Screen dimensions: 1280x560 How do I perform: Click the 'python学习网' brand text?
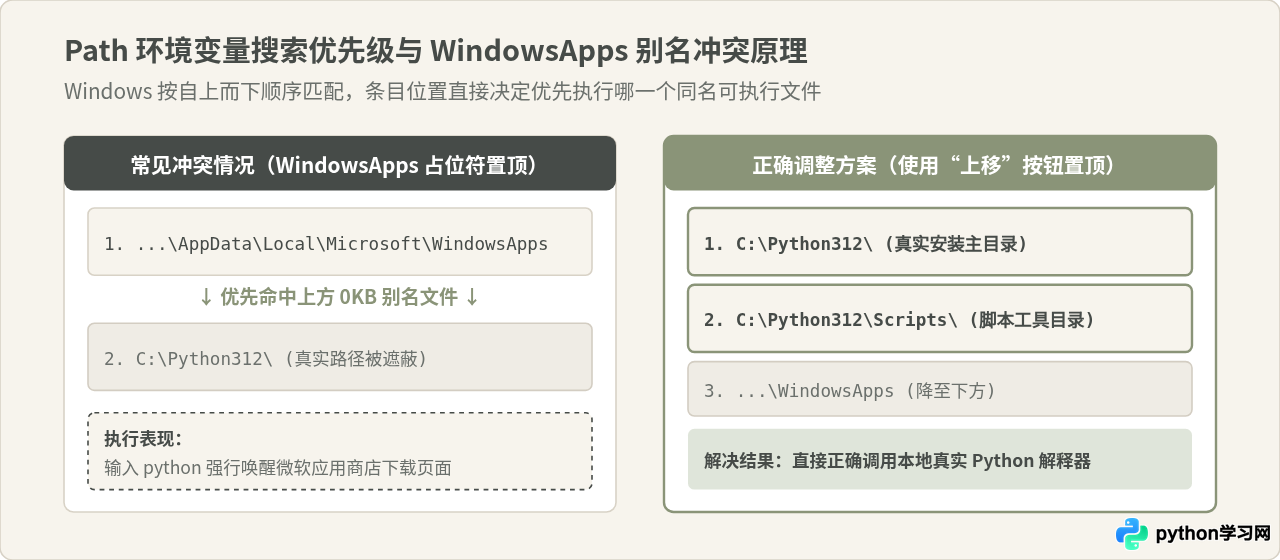click(1212, 534)
